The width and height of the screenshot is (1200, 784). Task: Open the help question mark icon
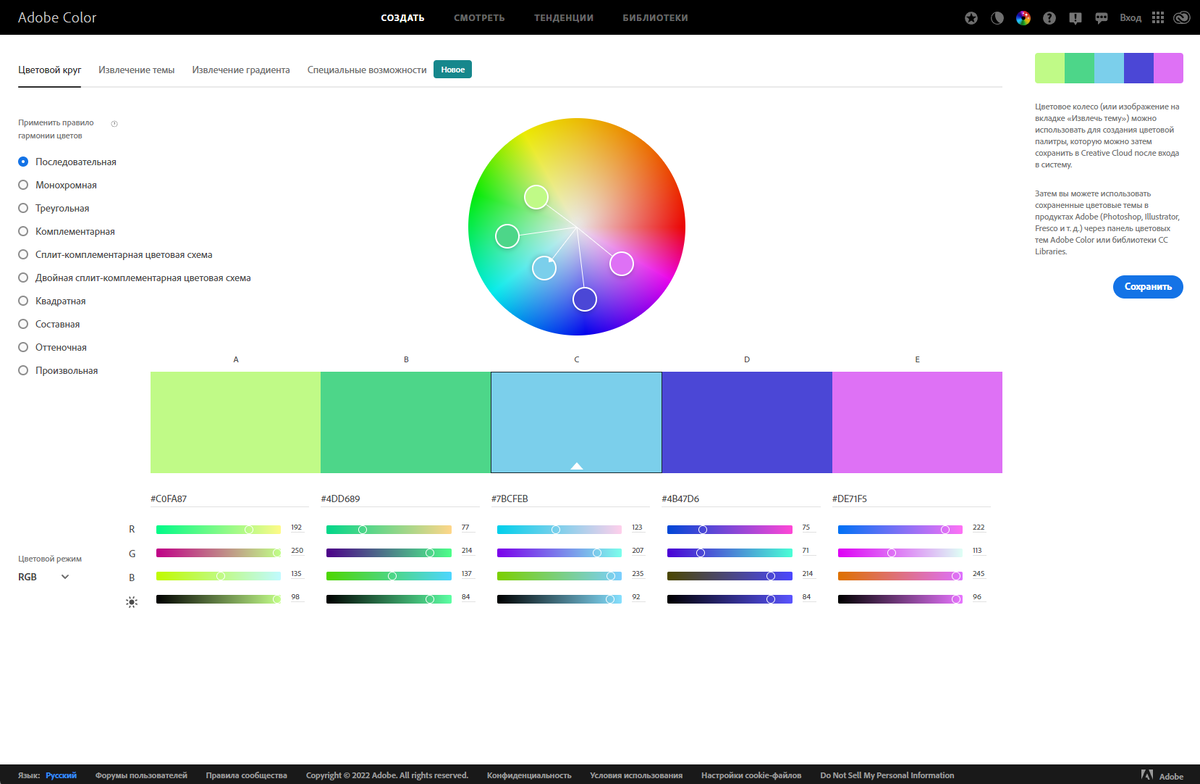point(1049,18)
